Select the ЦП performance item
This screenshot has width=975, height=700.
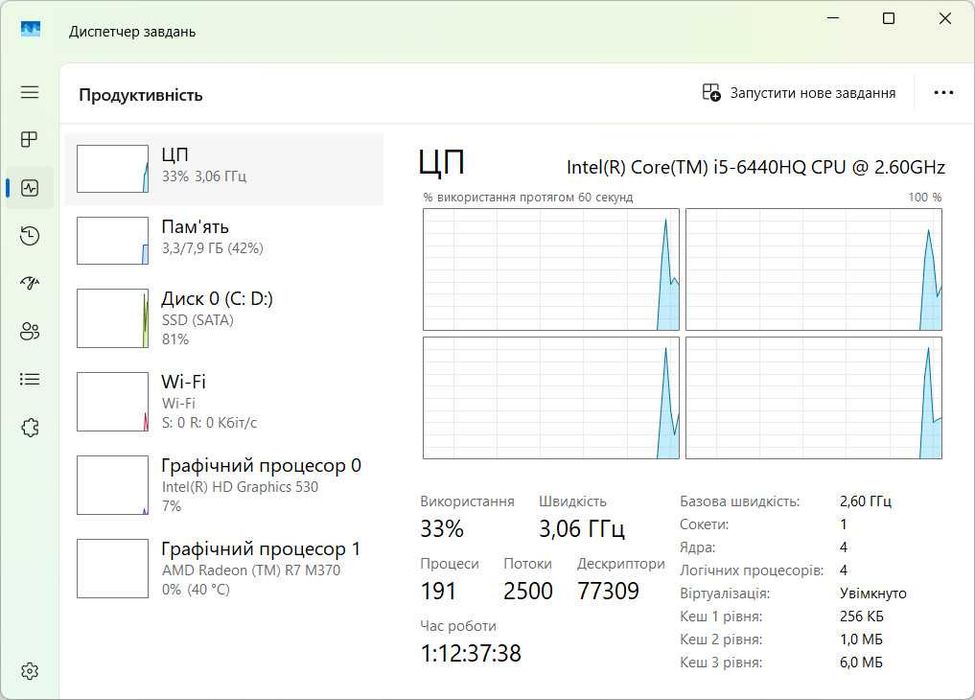(x=224, y=166)
